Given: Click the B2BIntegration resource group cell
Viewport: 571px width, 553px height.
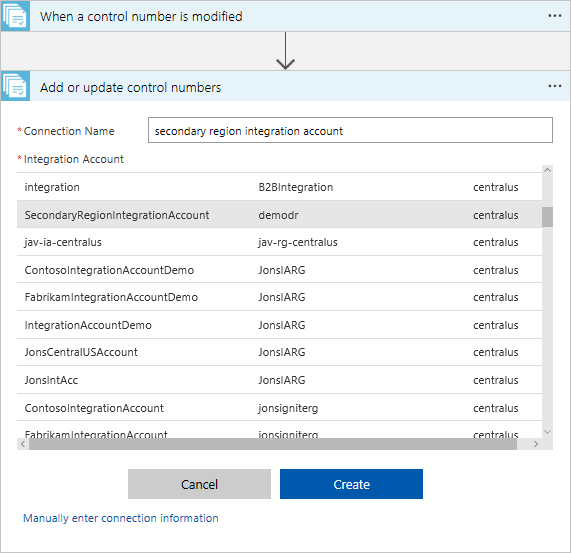Looking at the screenshot, I should 296,187.
